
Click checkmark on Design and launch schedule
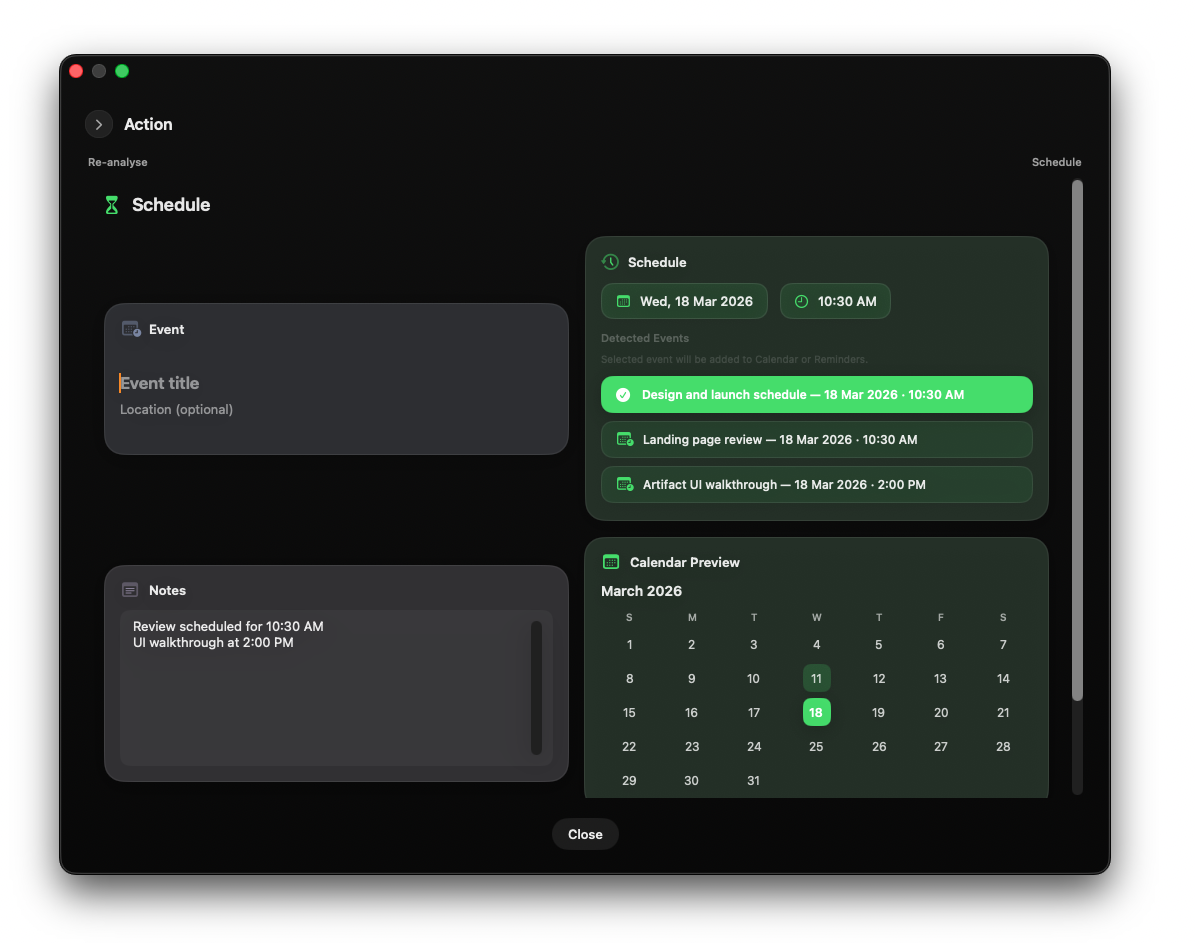pos(623,395)
